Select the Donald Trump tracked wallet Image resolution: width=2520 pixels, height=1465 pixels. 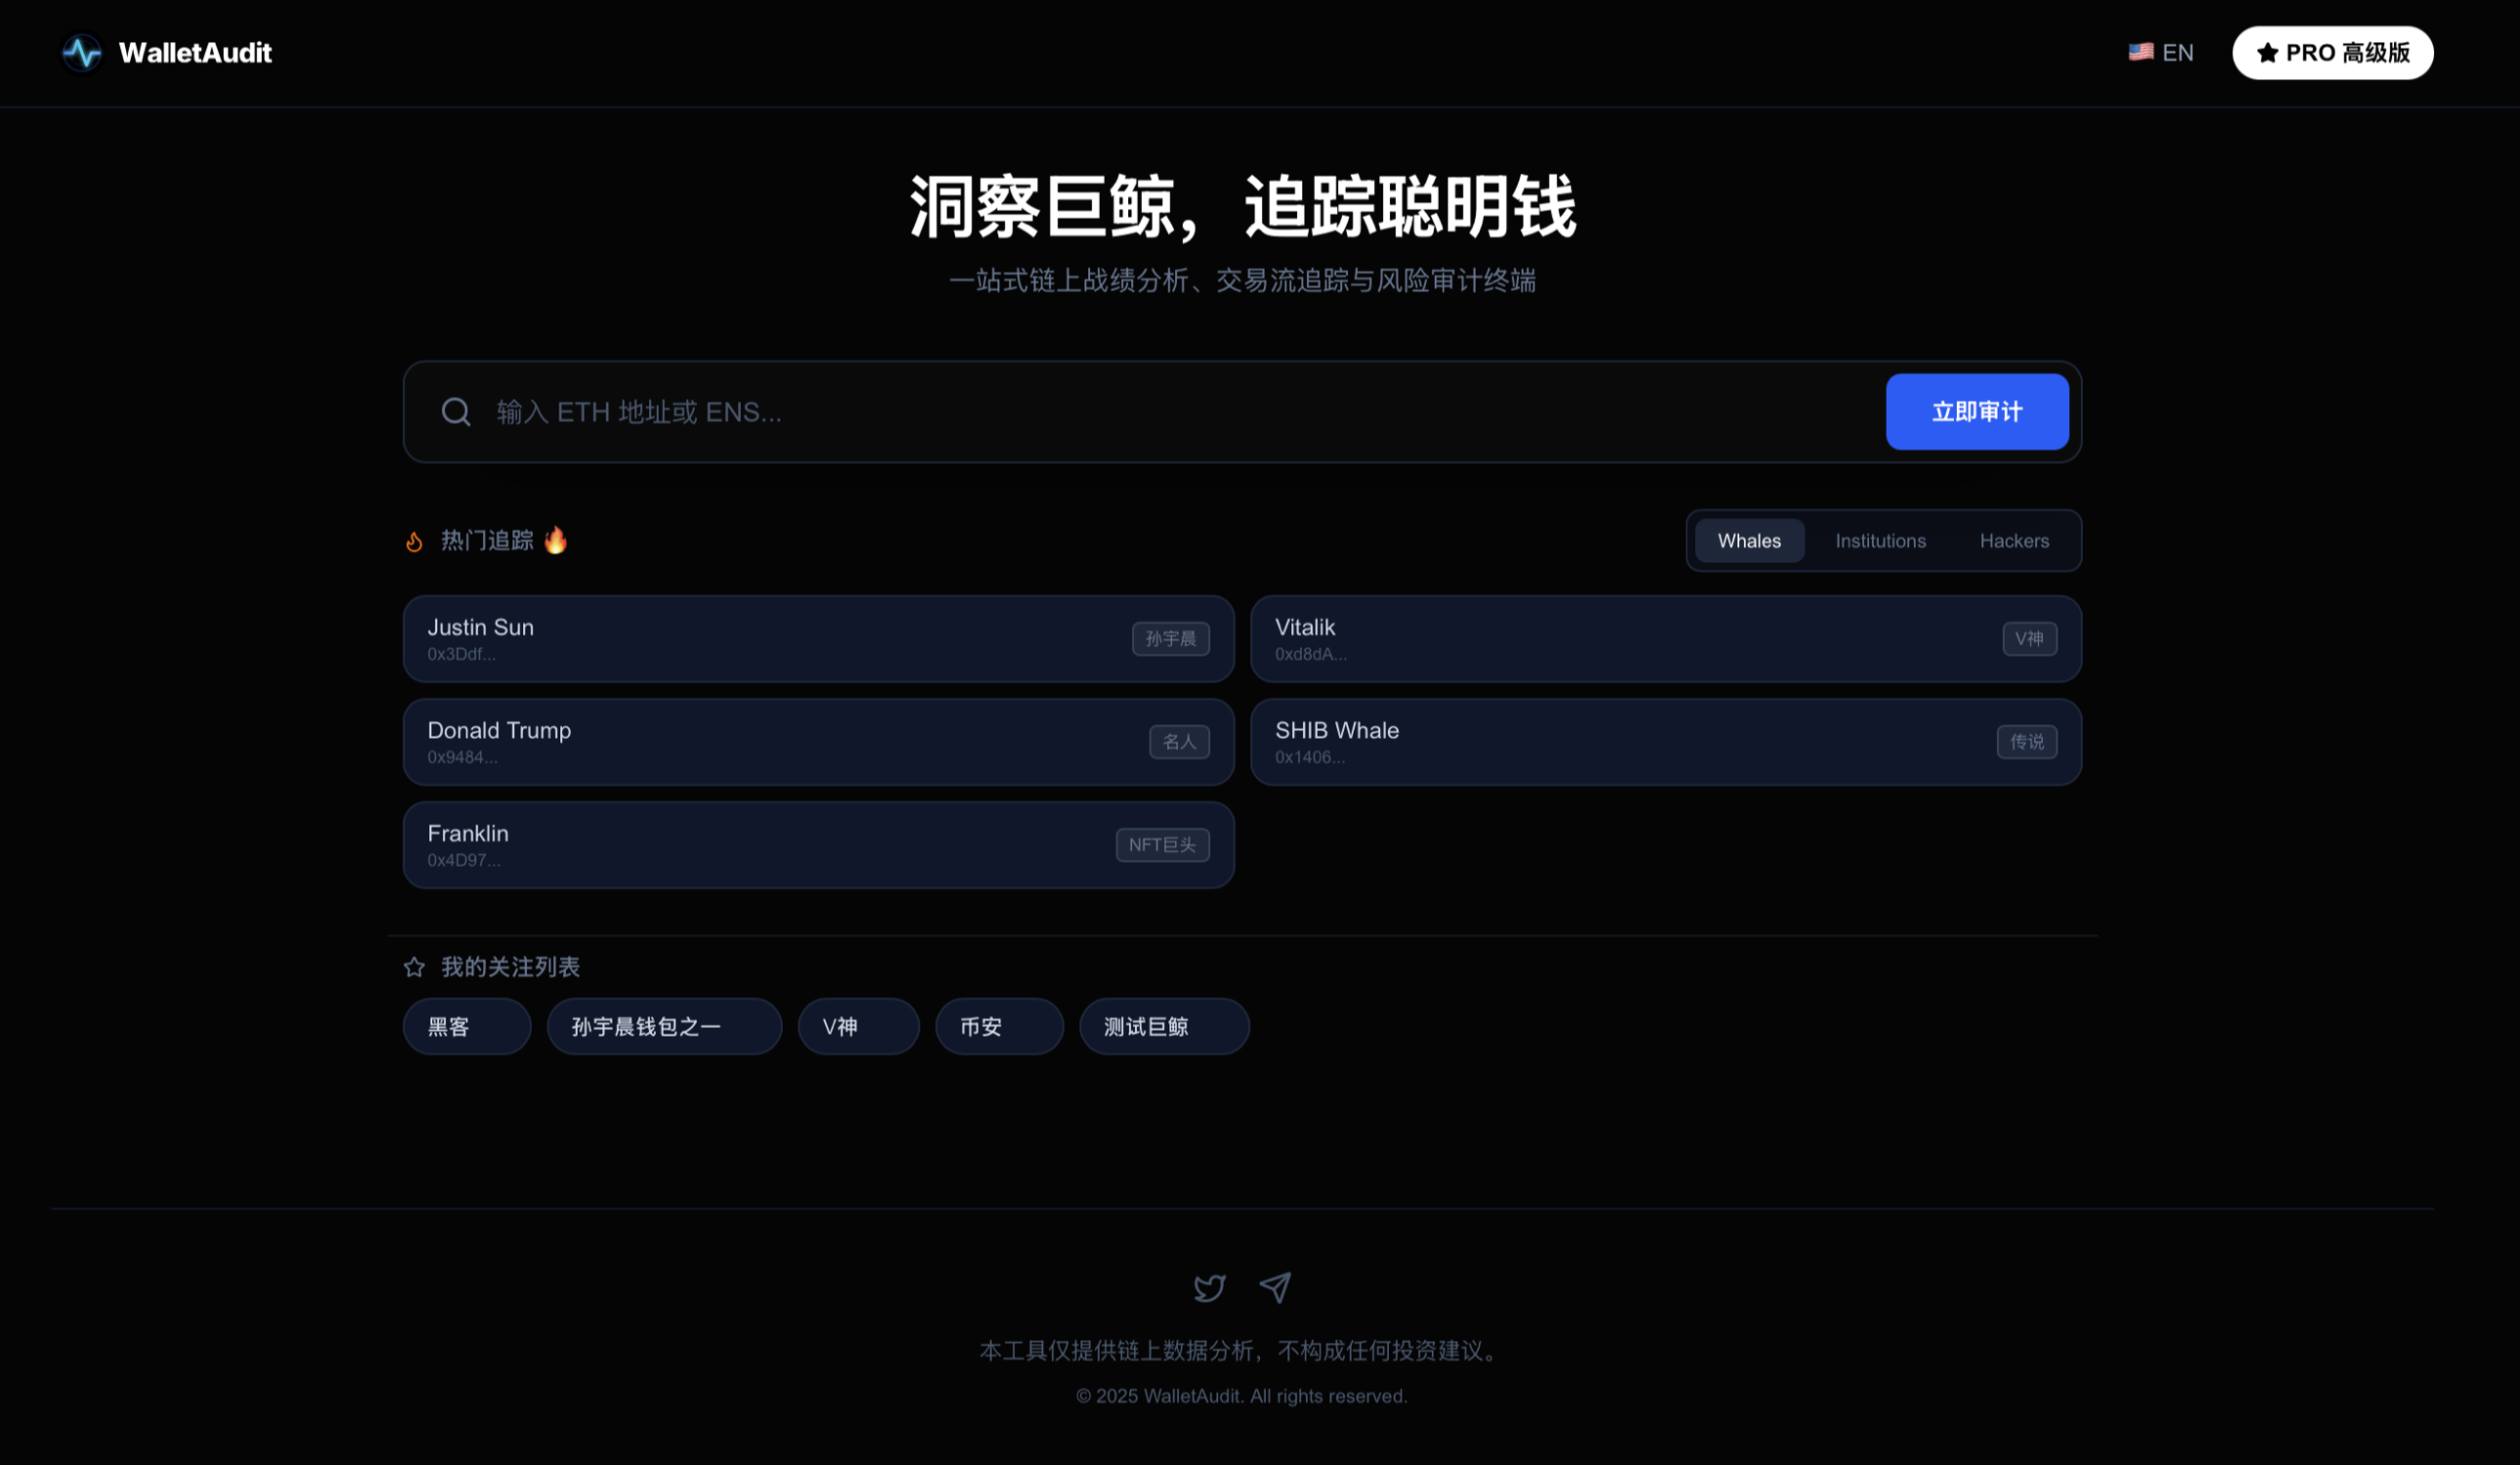817,742
